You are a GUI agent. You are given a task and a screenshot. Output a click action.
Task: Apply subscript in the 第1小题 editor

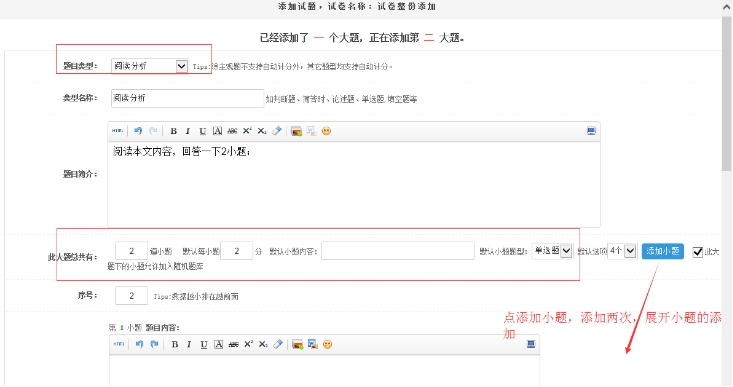click(x=263, y=344)
